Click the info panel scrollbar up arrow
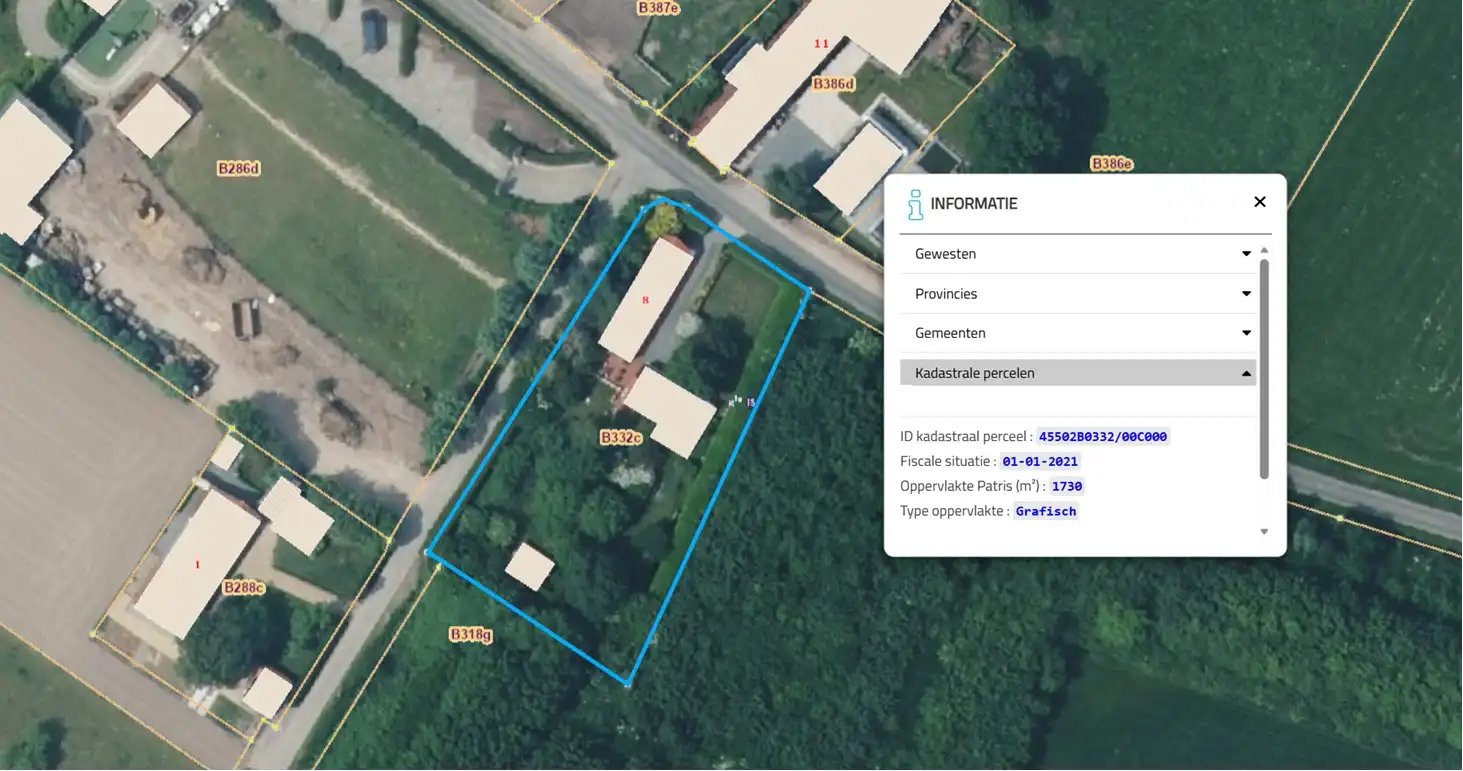The width and height of the screenshot is (1463, 771). coord(1264,250)
